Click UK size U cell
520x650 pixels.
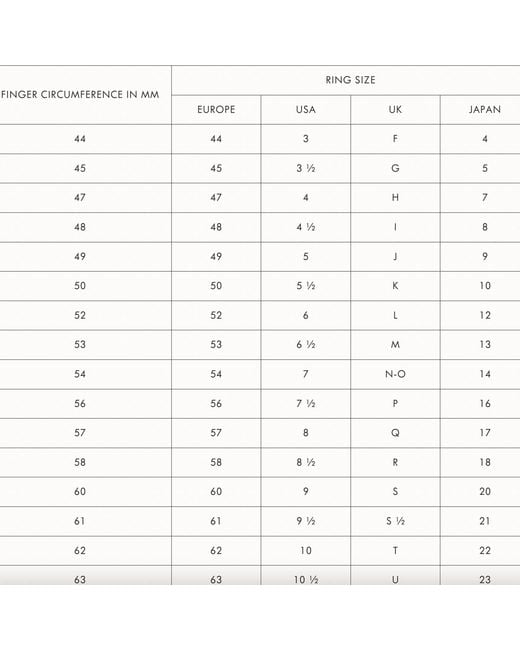395,580
